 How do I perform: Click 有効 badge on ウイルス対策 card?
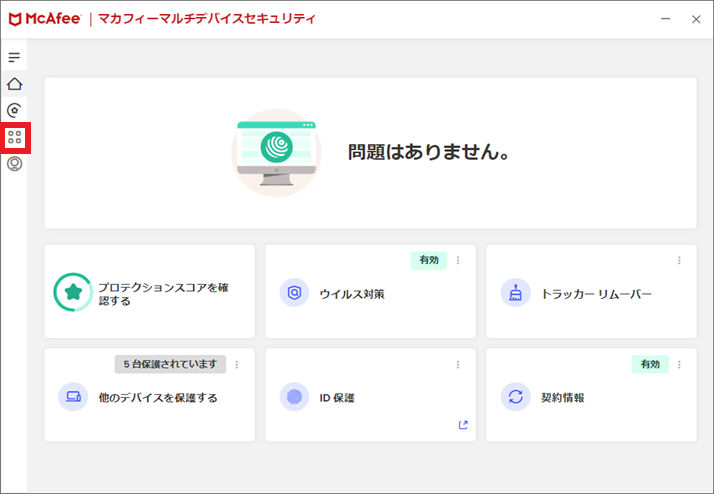click(x=429, y=260)
